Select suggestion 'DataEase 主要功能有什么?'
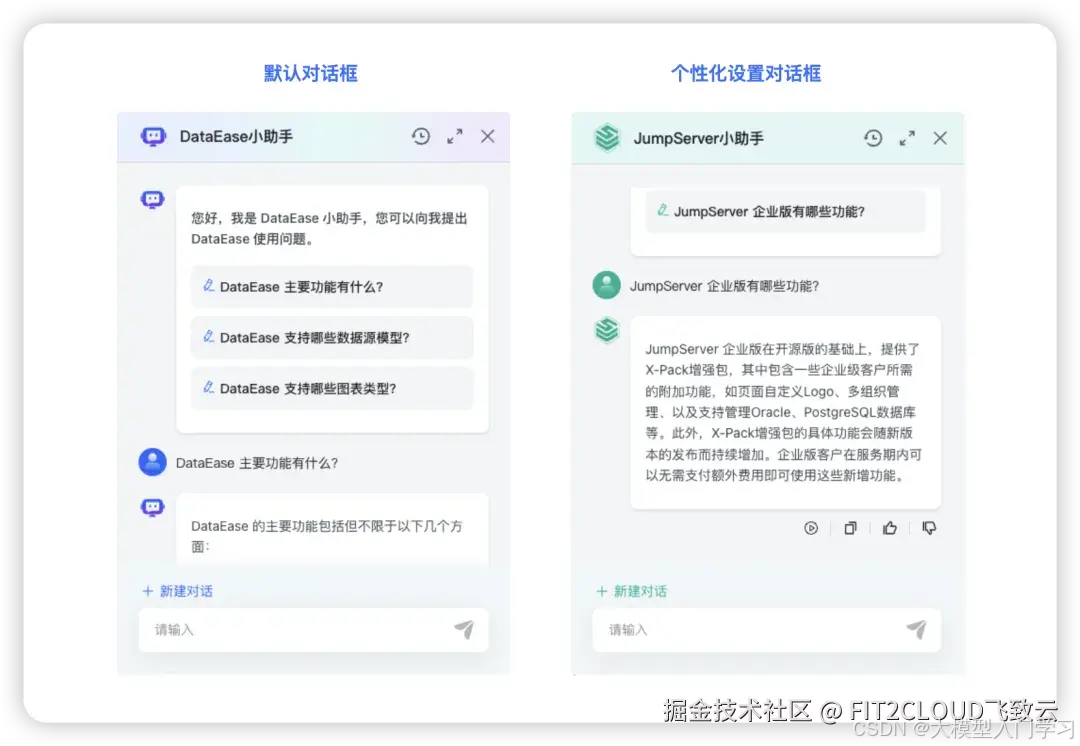 (332, 287)
